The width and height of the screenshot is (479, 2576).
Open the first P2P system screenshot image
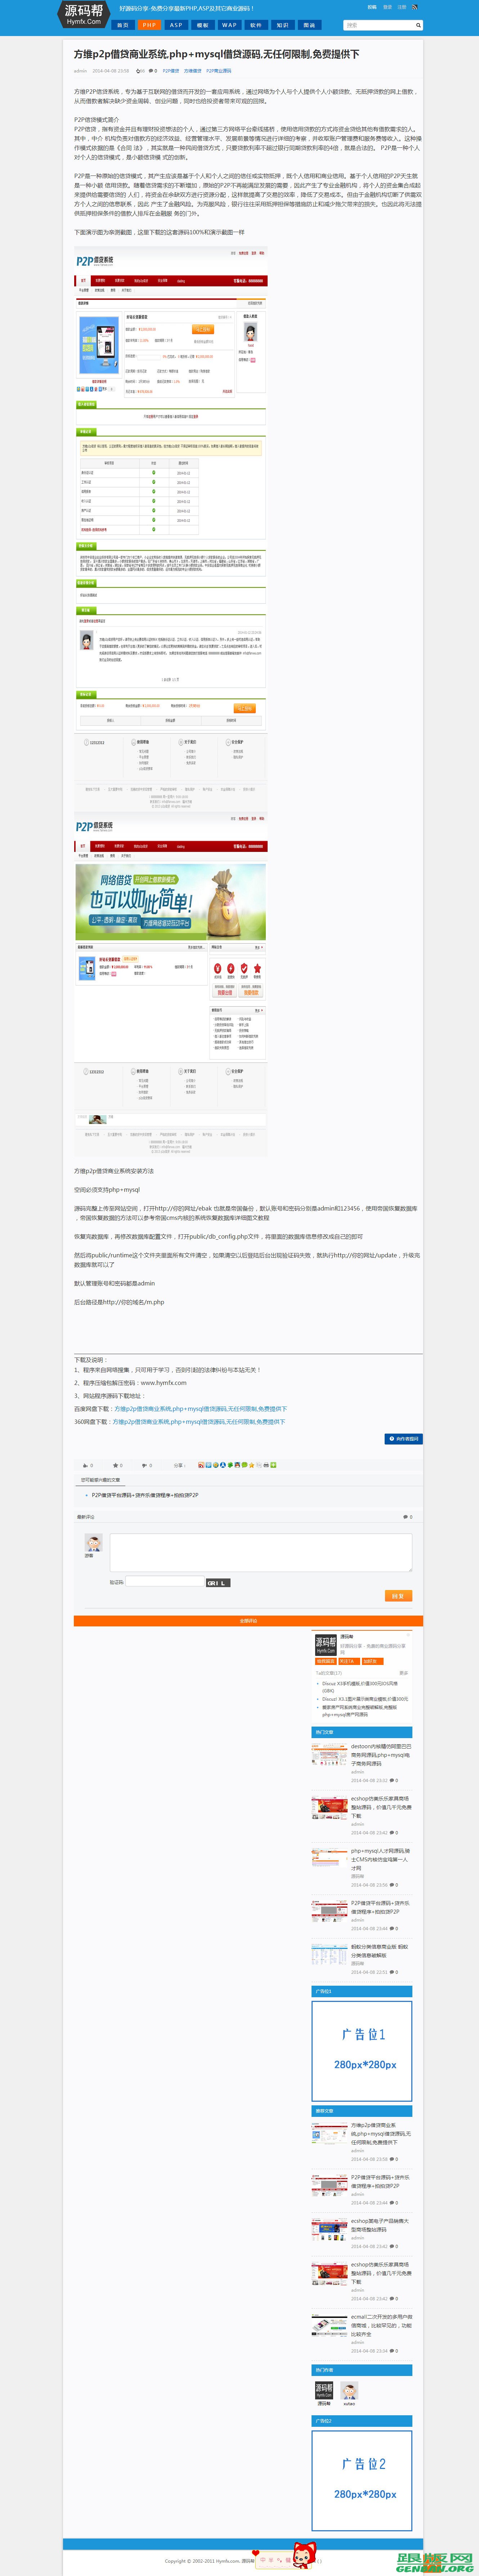(x=171, y=529)
